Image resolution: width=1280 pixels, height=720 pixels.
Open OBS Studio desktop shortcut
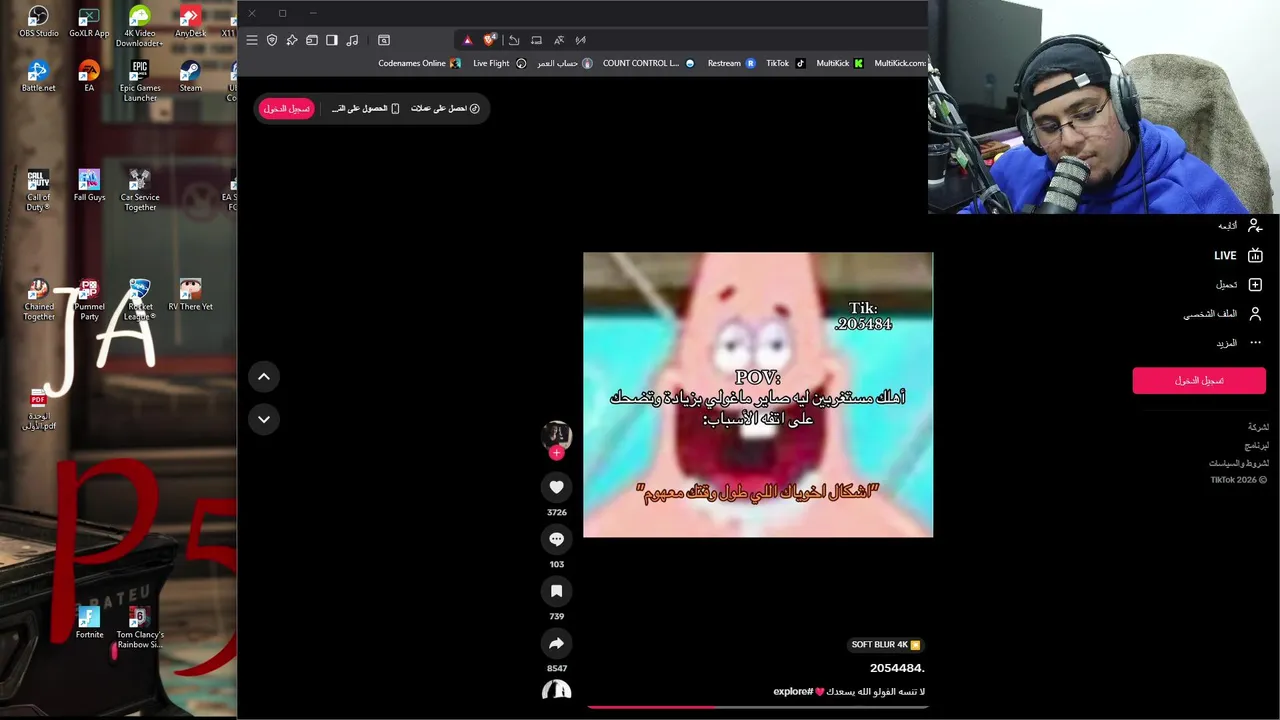(38, 22)
